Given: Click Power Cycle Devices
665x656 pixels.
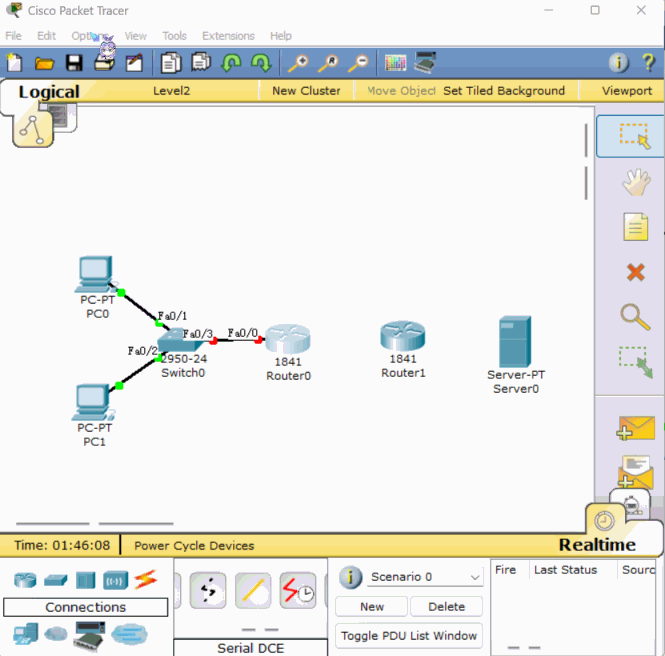Looking at the screenshot, I should click(194, 546).
